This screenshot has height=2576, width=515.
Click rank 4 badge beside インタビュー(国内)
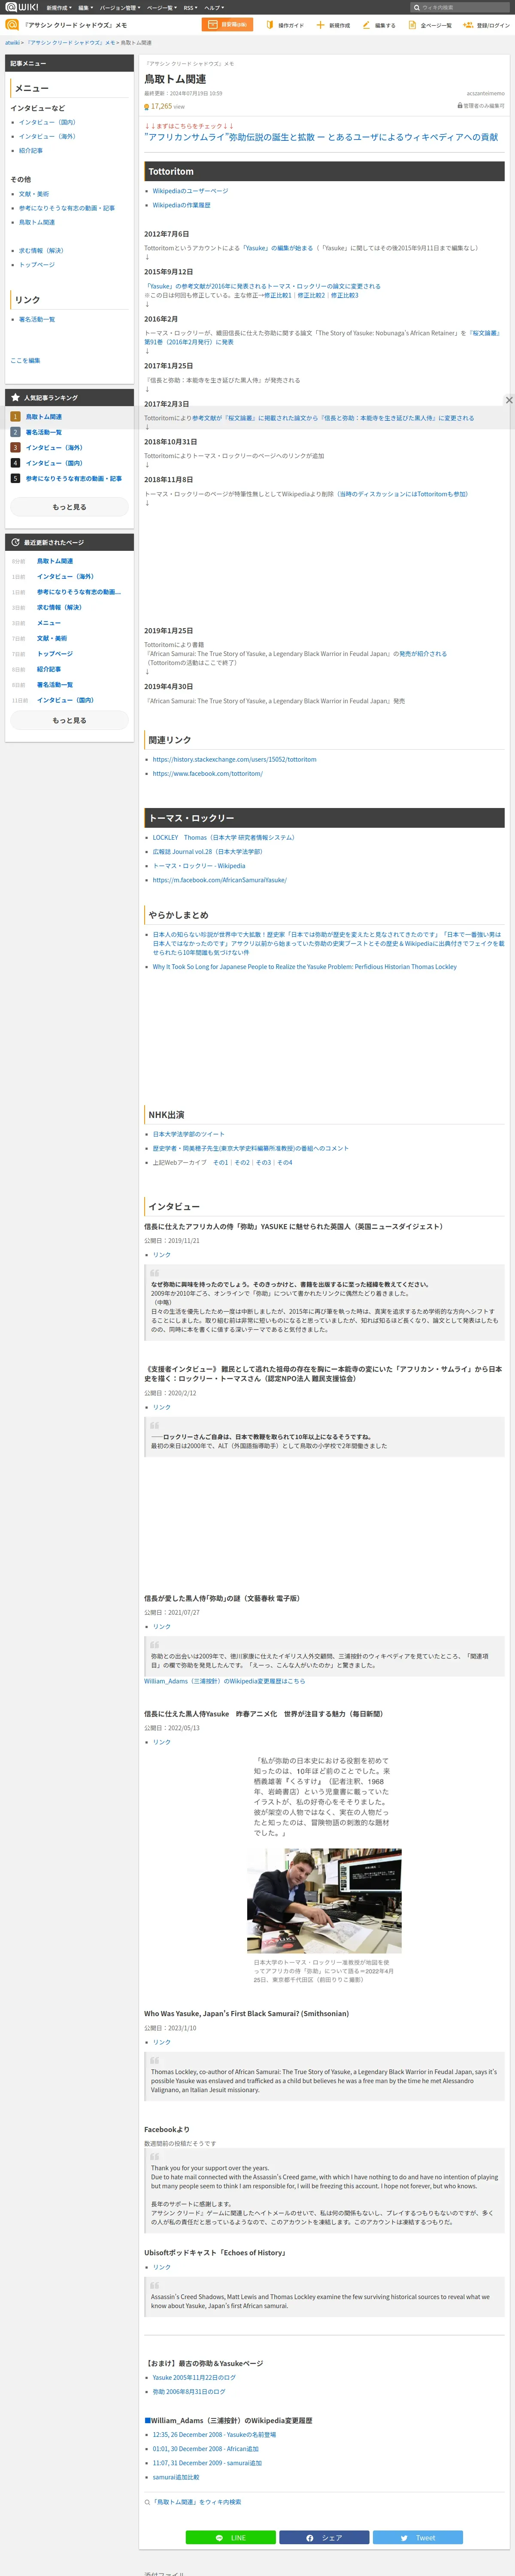point(15,463)
